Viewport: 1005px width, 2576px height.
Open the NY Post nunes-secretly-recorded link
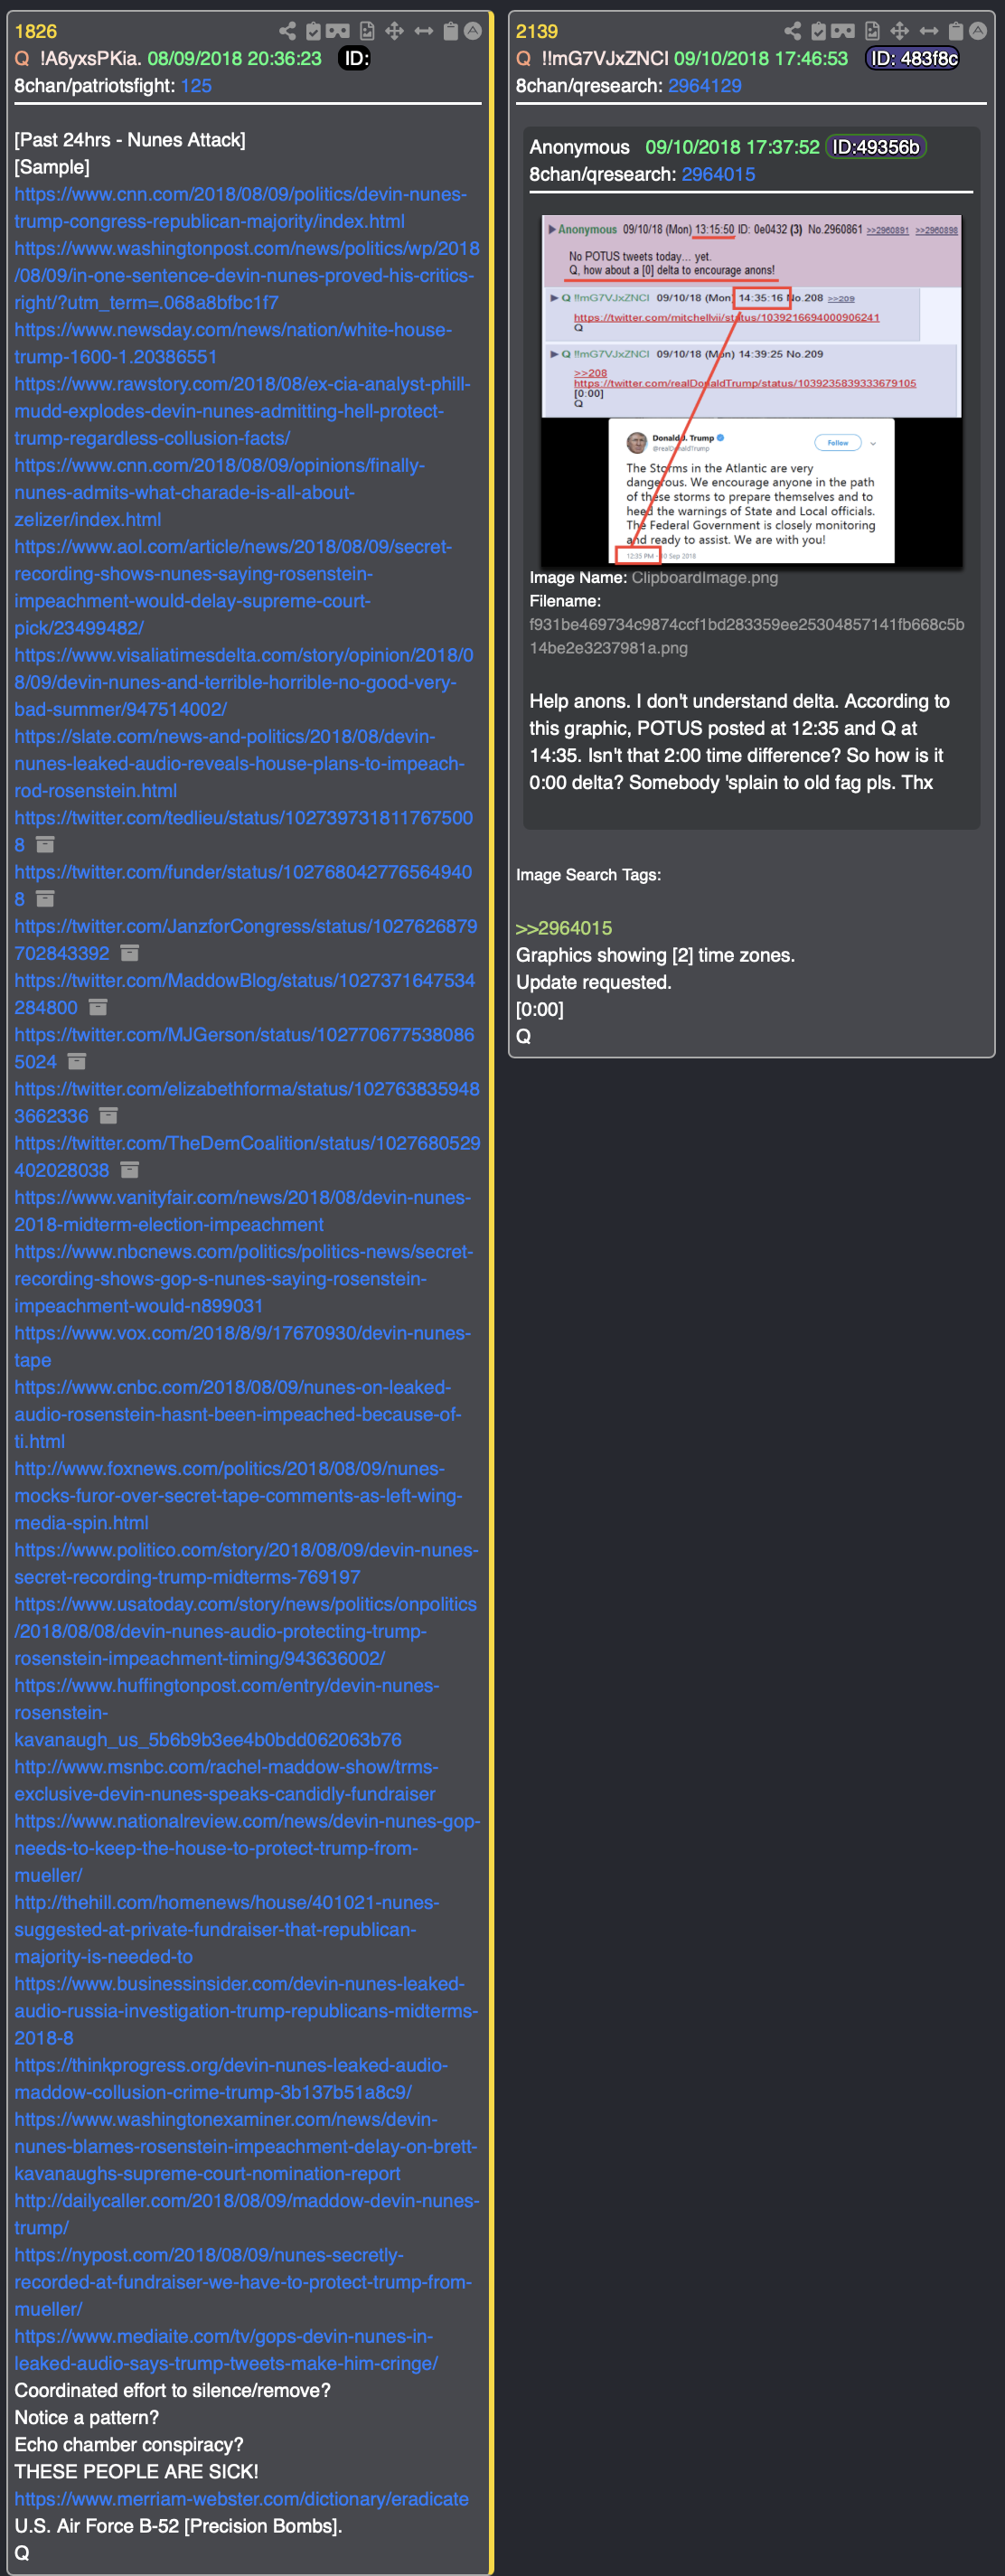[x=243, y=2282]
